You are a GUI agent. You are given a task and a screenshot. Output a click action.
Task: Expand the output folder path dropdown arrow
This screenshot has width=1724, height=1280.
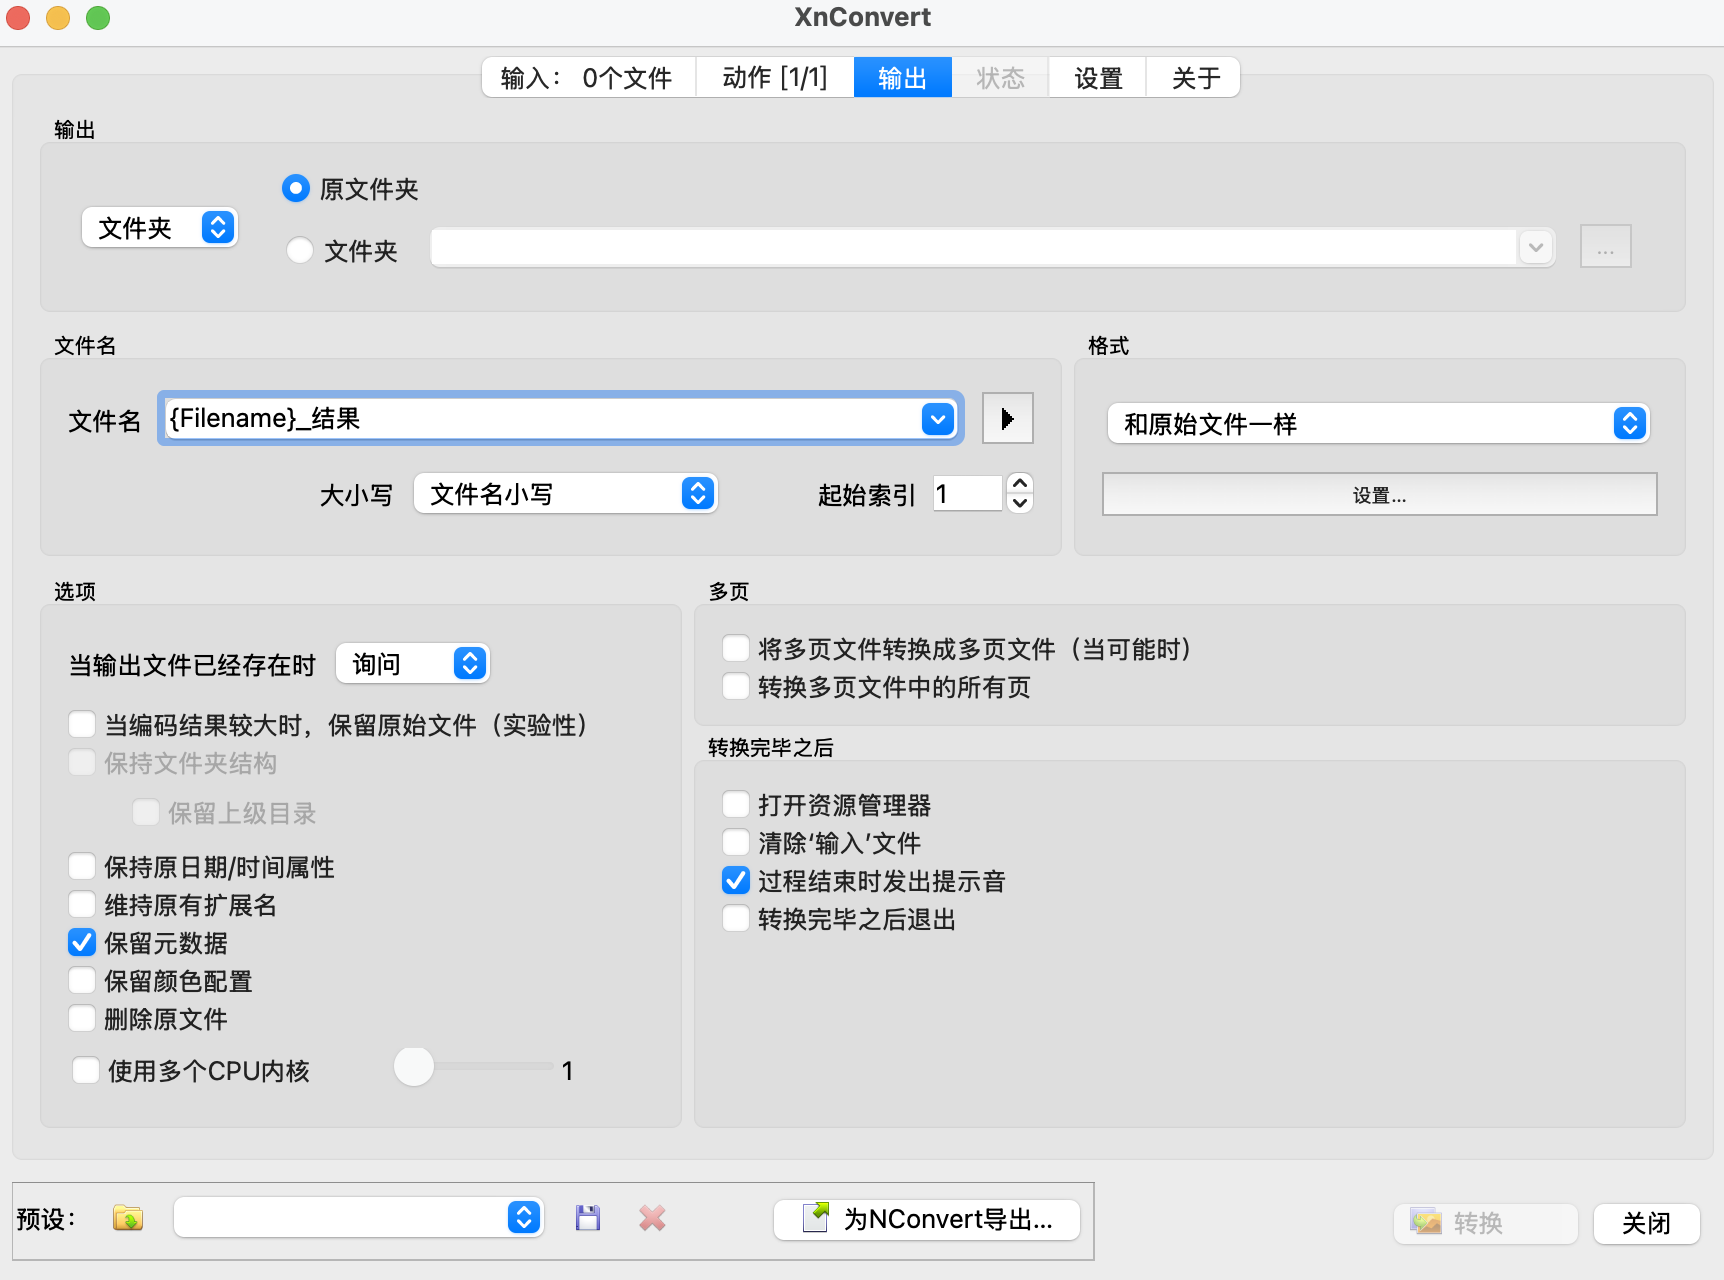coord(1536,247)
